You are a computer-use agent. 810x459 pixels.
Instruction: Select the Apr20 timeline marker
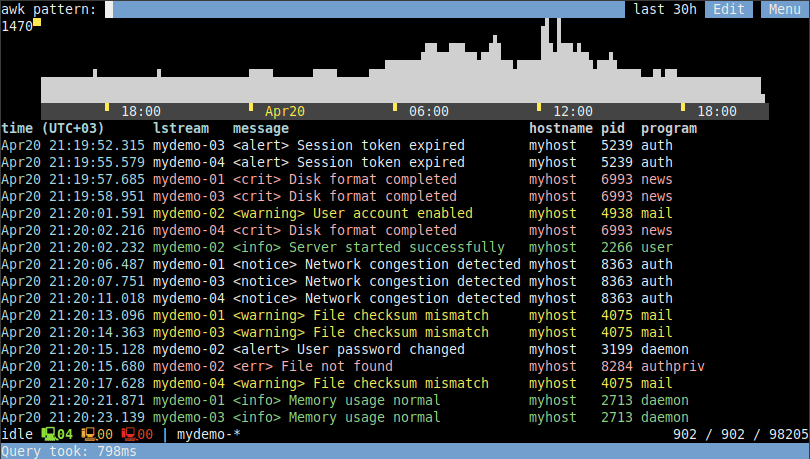coord(284,111)
